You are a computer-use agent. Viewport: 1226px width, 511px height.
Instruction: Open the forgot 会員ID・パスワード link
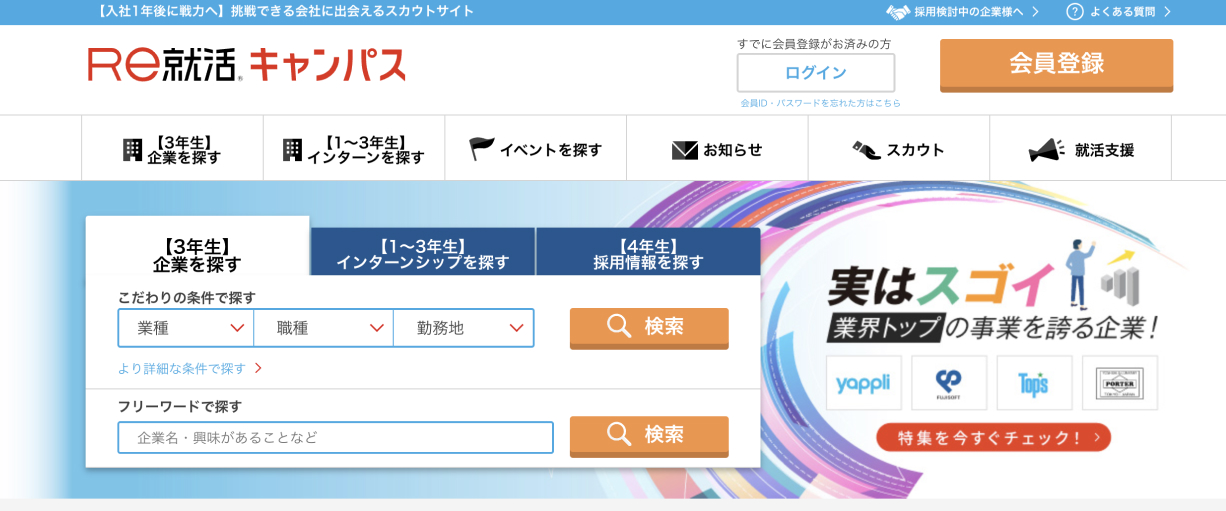coord(820,103)
